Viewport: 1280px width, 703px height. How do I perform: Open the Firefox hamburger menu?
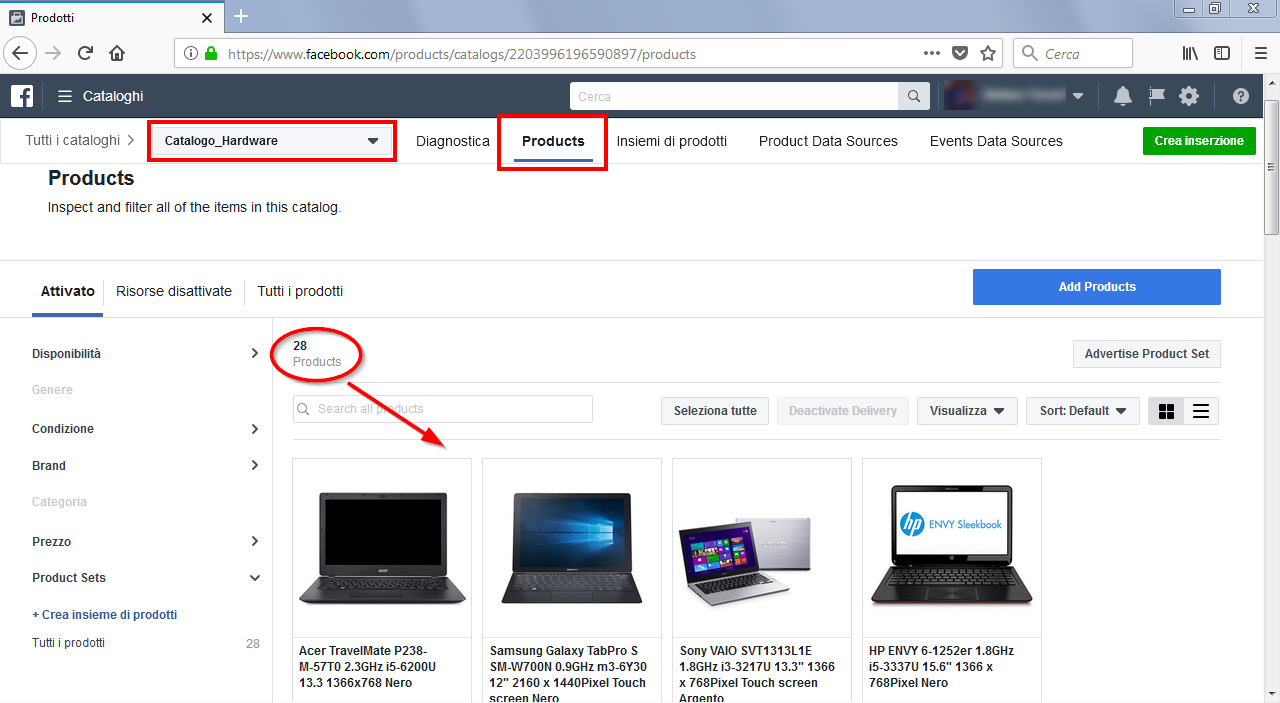click(1260, 53)
